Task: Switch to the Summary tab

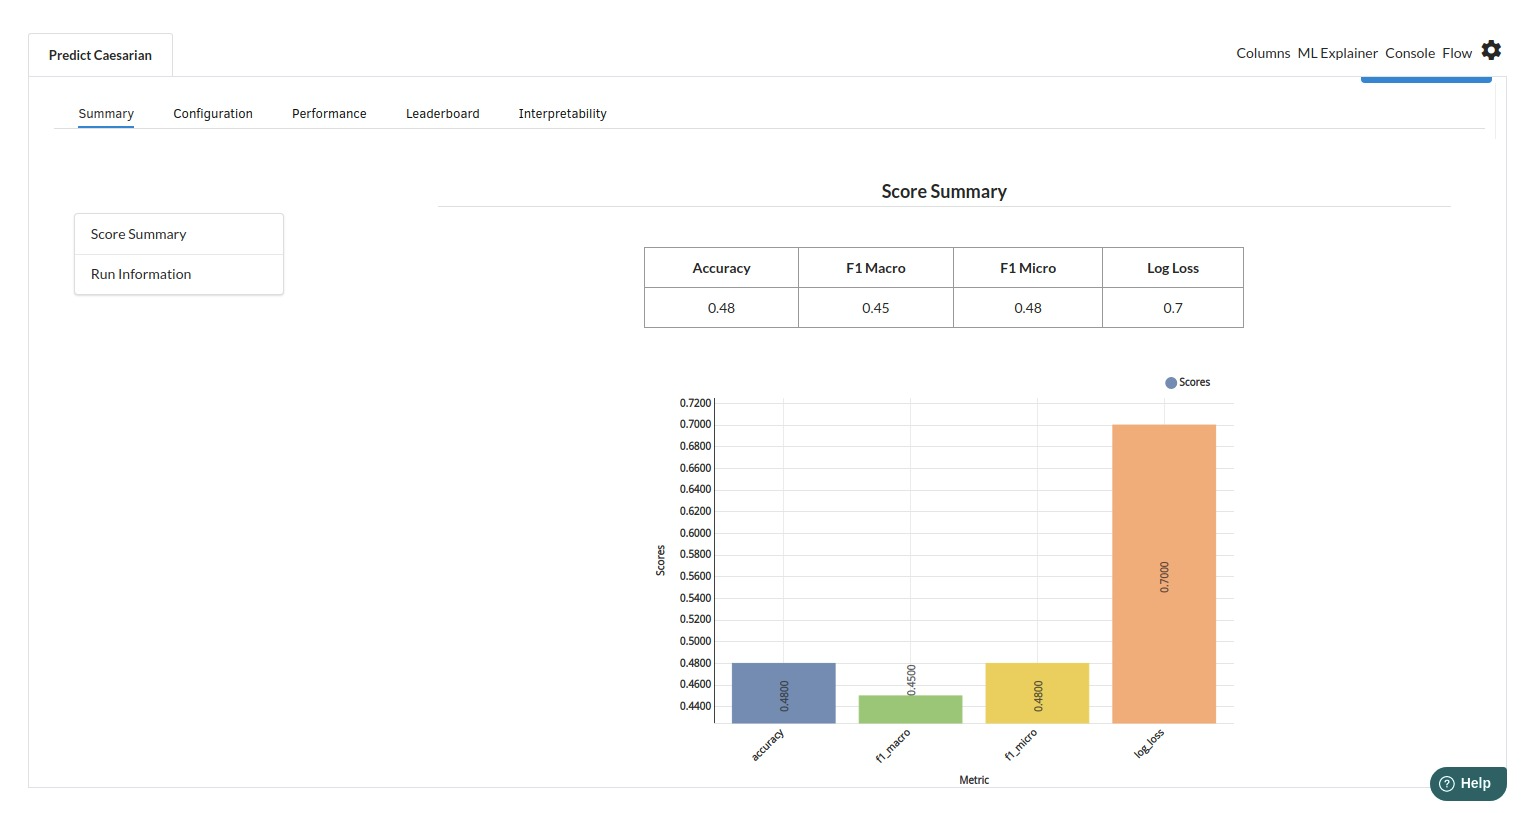Action: pos(106,114)
